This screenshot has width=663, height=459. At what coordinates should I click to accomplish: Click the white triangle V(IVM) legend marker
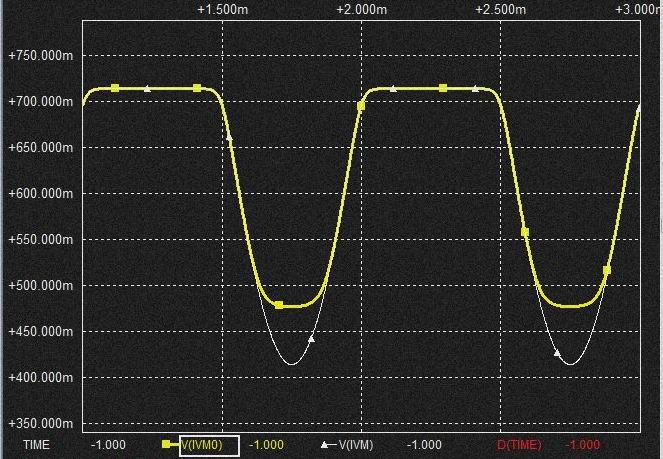pos(326,445)
